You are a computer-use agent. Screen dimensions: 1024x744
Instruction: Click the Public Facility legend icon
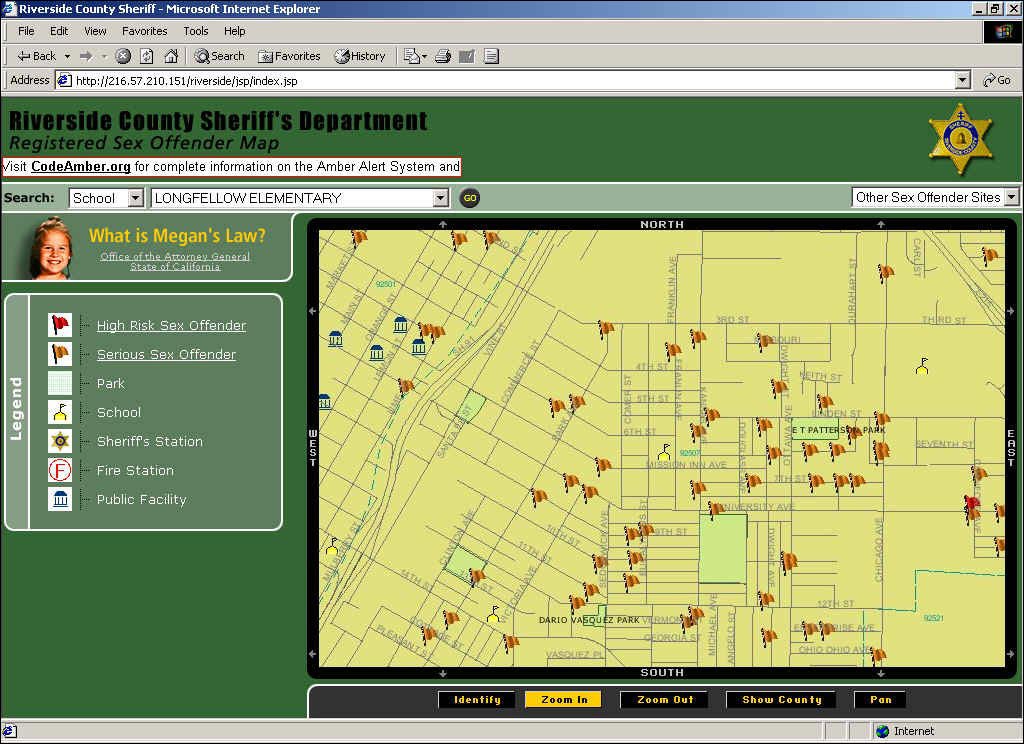(x=60, y=499)
